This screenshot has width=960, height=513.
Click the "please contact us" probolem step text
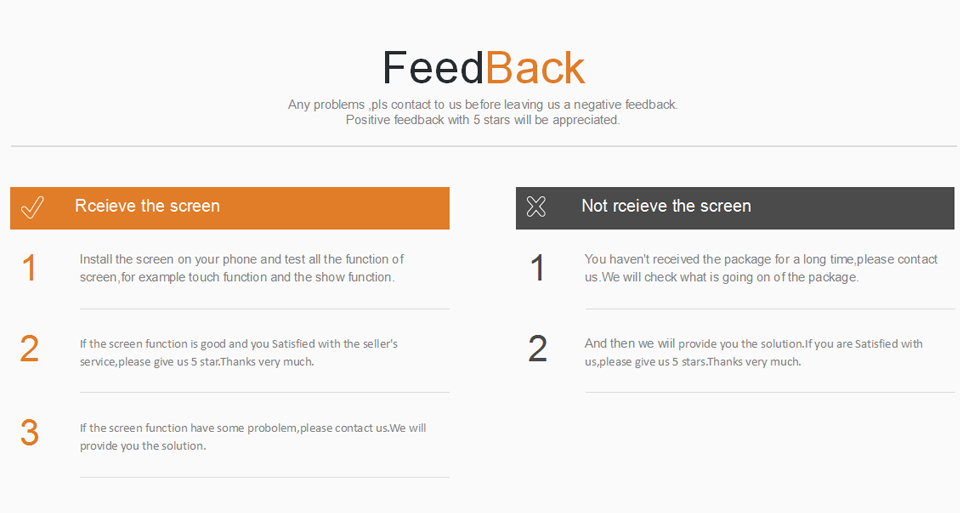(252, 437)
